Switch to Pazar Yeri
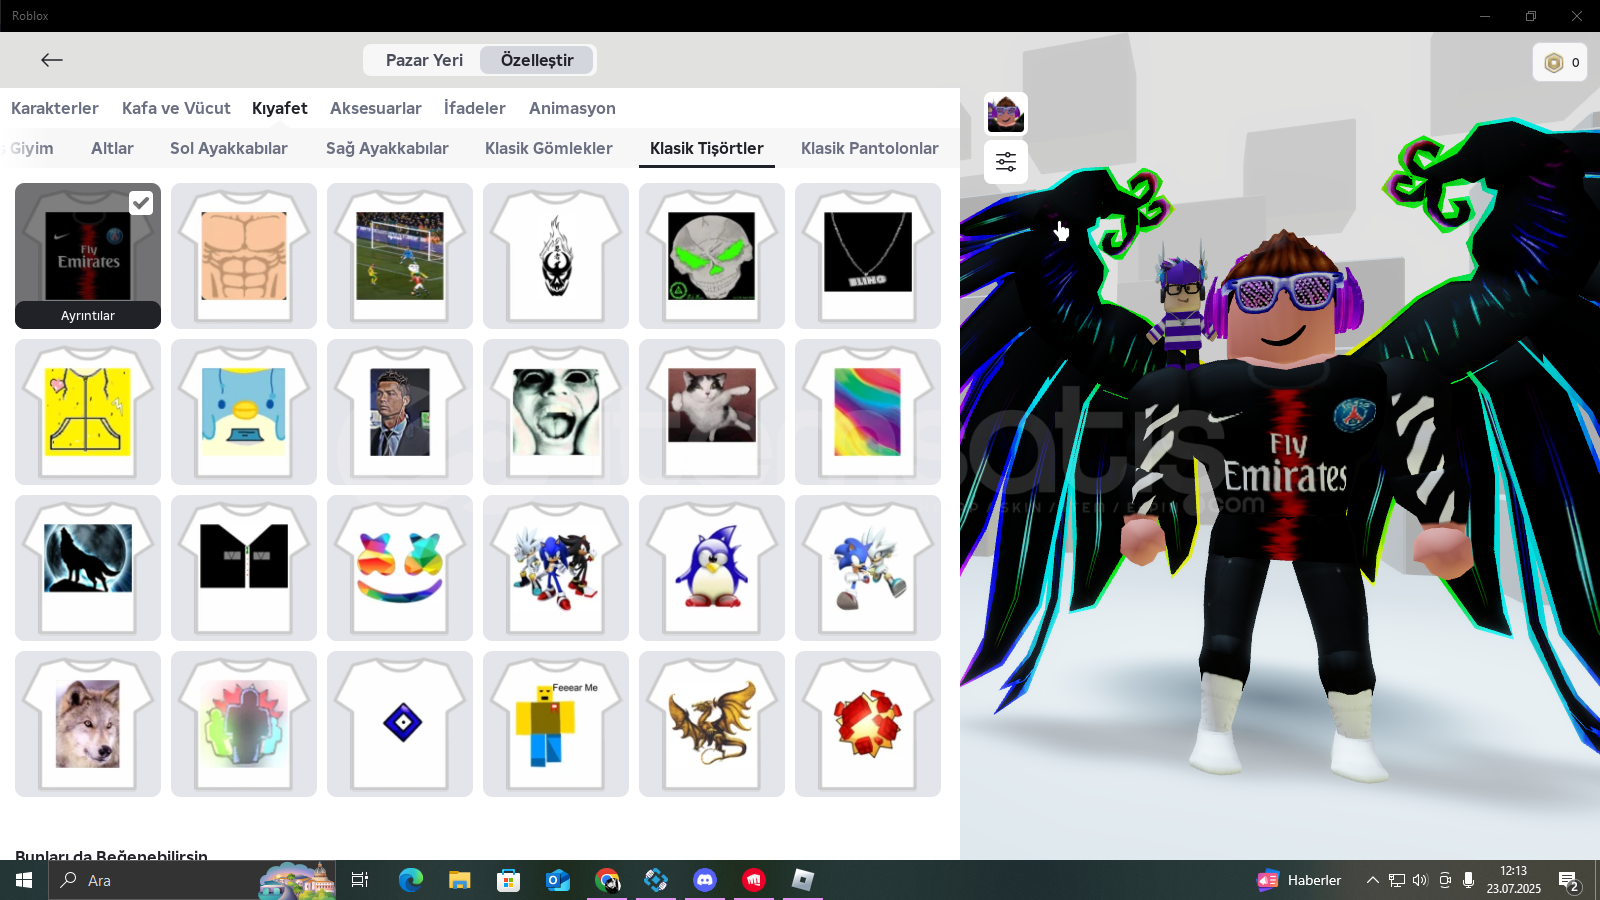The height and width of the screenshot is (900, 1600). tap(424, 60)
